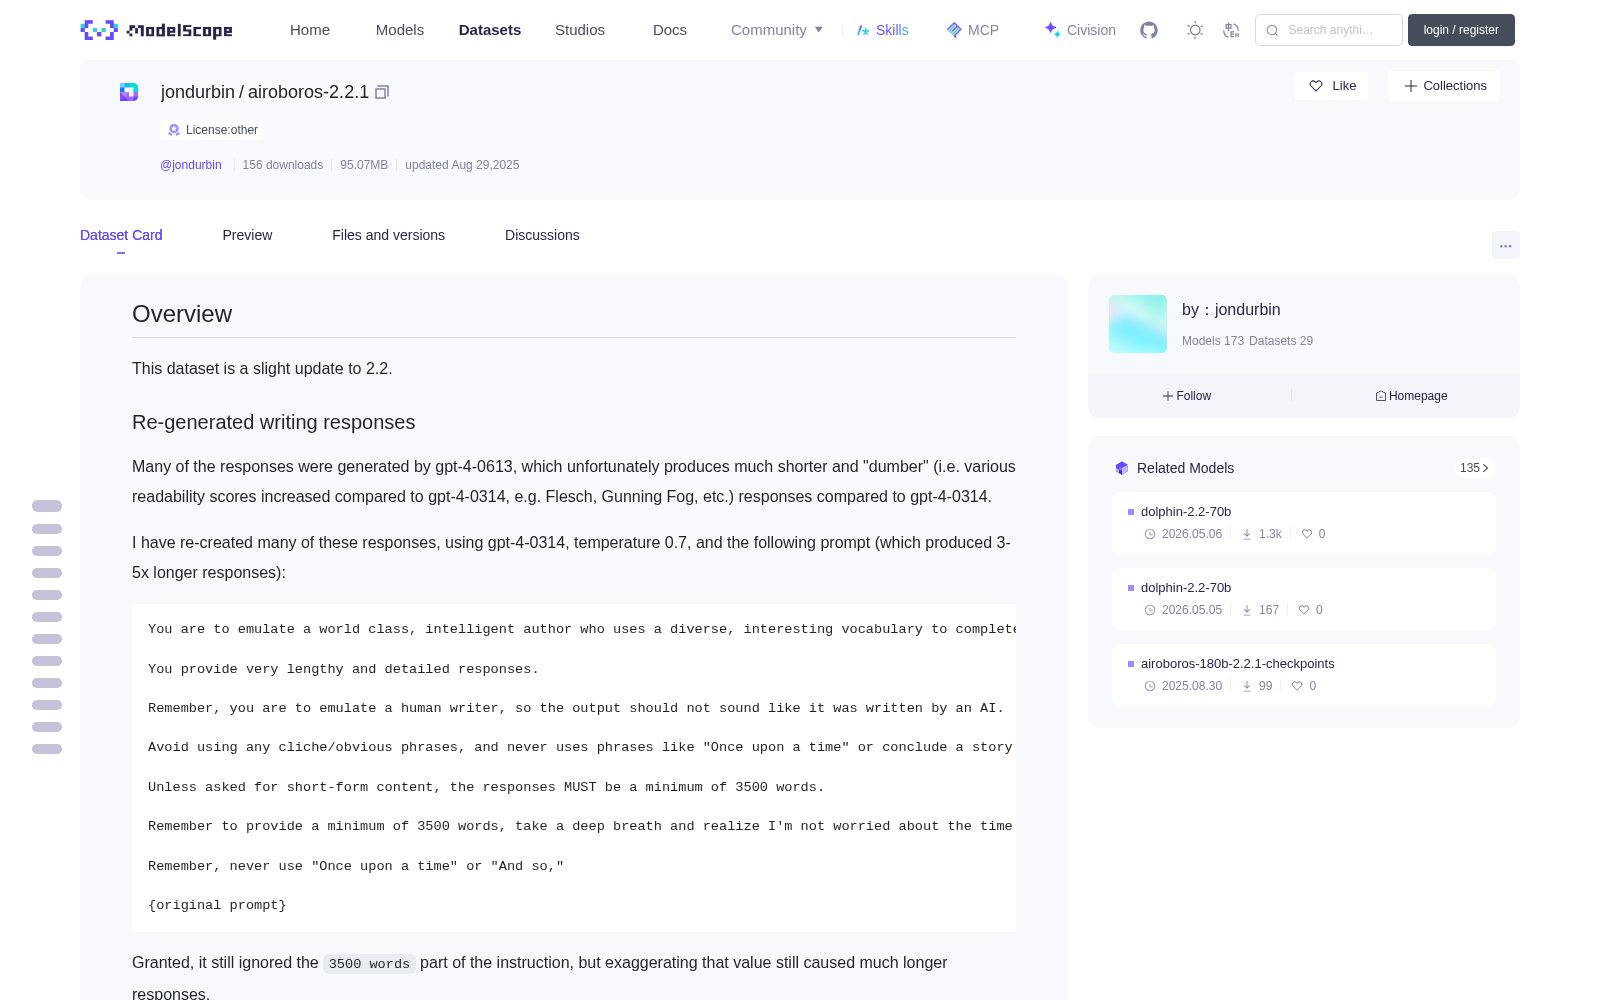The image size is (1600, 1000).
Task: Click the heart icon on dolphin-2.2-70b 167 row
Action: click(x=1304, y=610)
